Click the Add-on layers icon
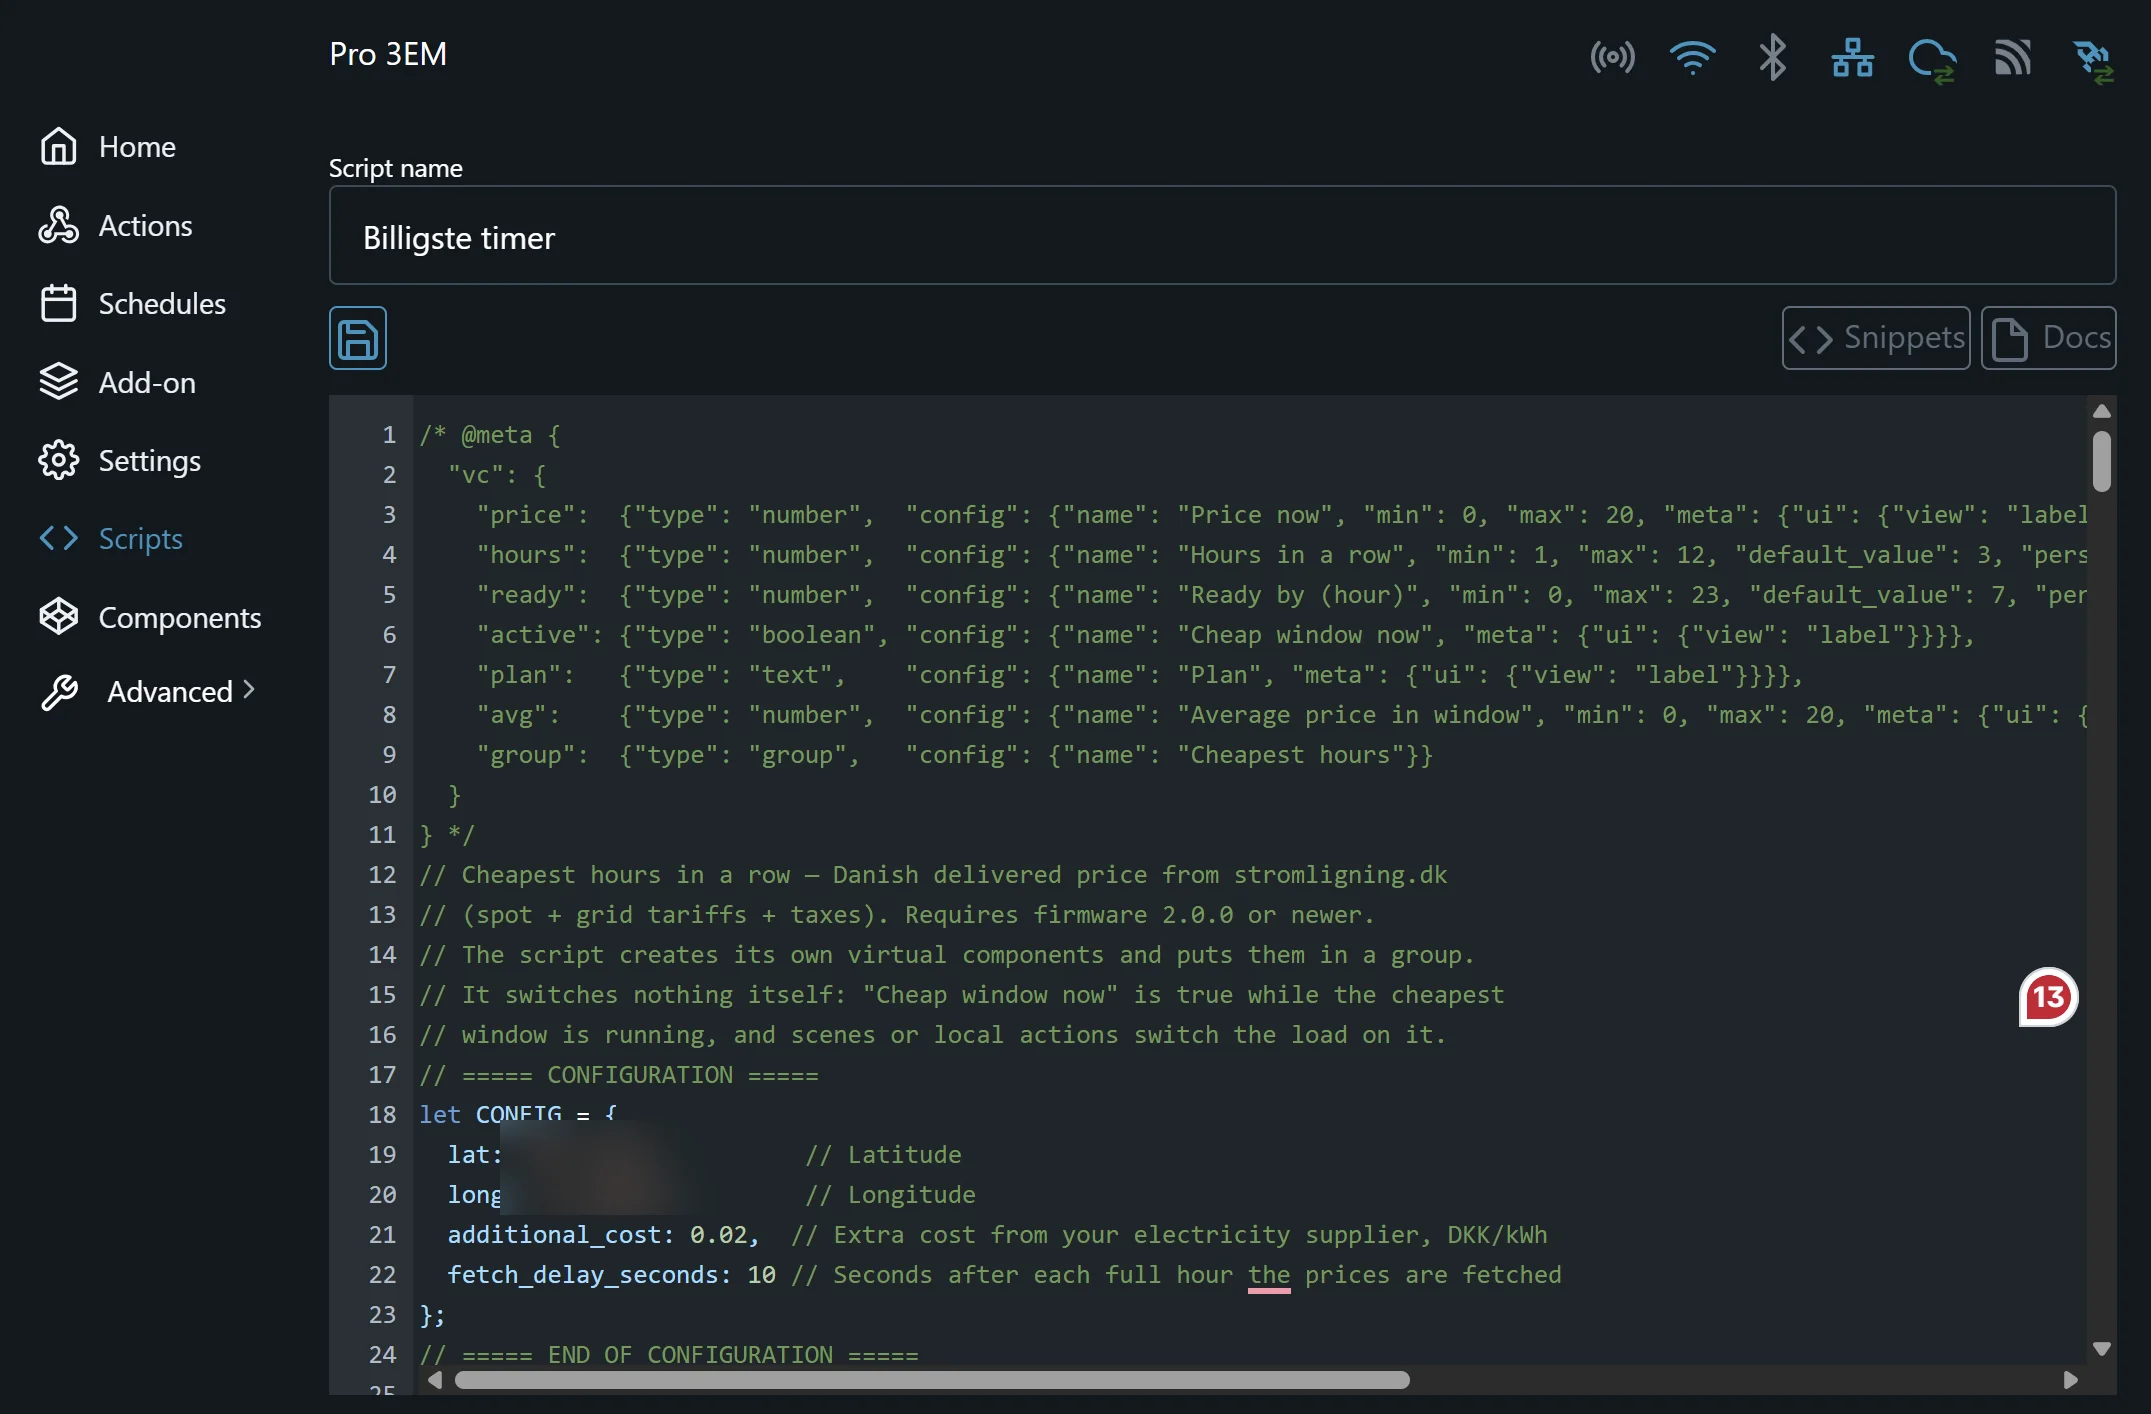 (58, 381)
